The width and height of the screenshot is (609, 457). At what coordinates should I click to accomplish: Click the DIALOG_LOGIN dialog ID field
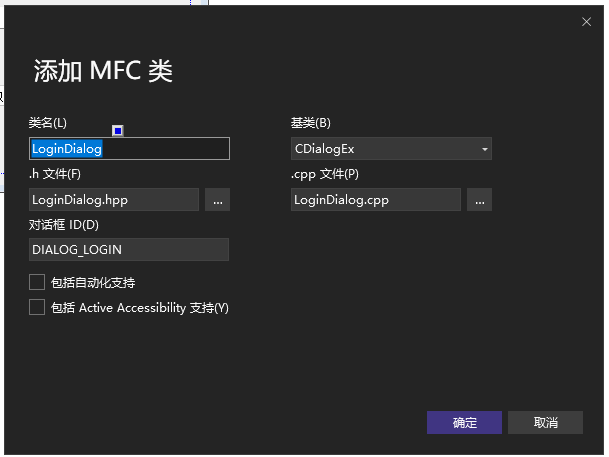pos(129,250)
